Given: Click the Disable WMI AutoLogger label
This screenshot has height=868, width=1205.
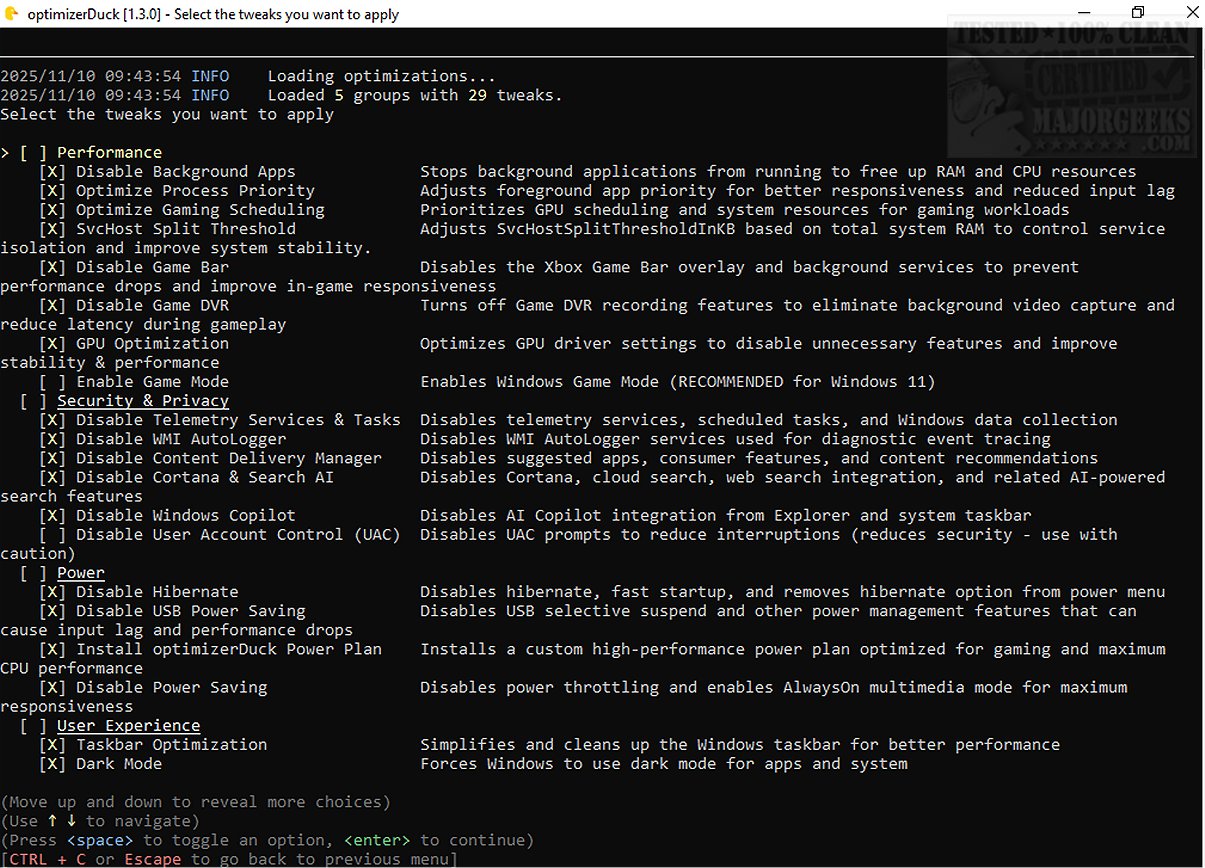Looking at the screenshot, I should 181,439.
